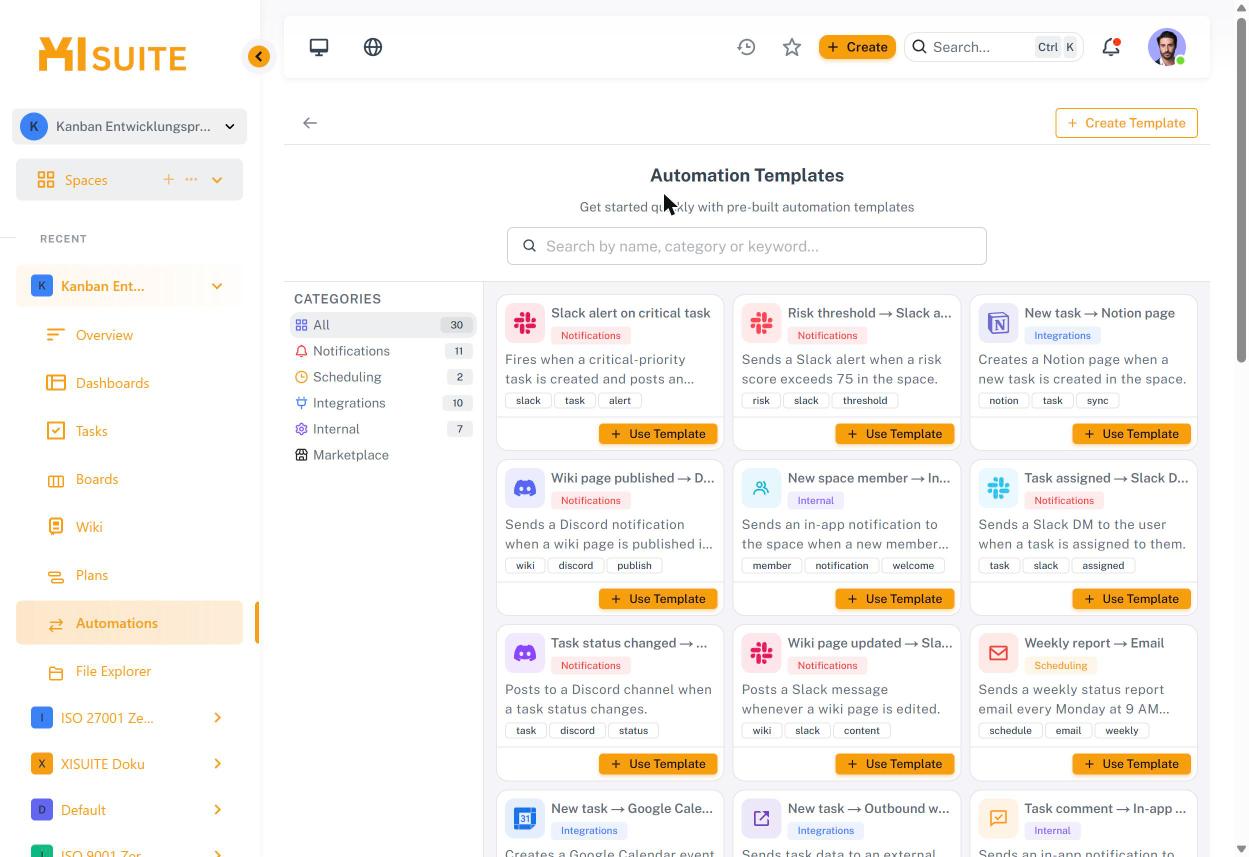Filter by All category
Screen dimensions: 1249x857
(x=383, y=325)
